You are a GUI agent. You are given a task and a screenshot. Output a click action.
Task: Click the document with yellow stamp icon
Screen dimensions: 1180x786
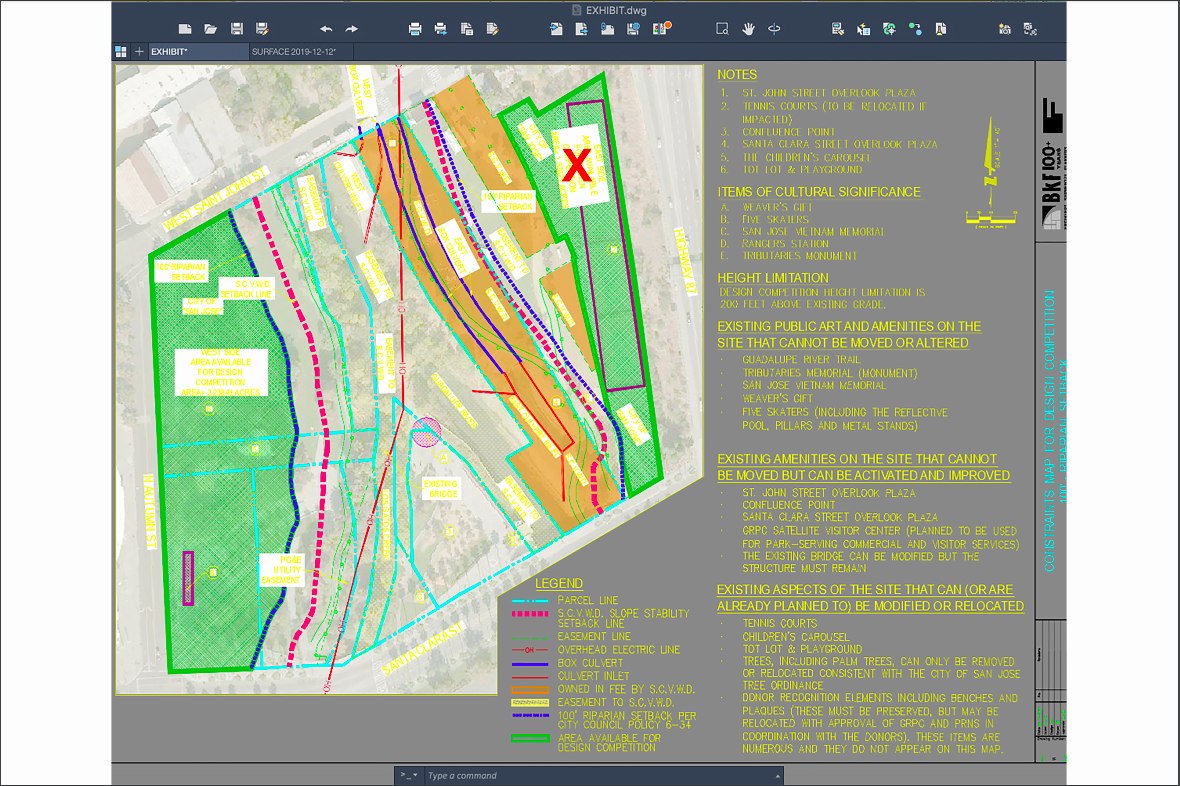[x=941, y=29]
